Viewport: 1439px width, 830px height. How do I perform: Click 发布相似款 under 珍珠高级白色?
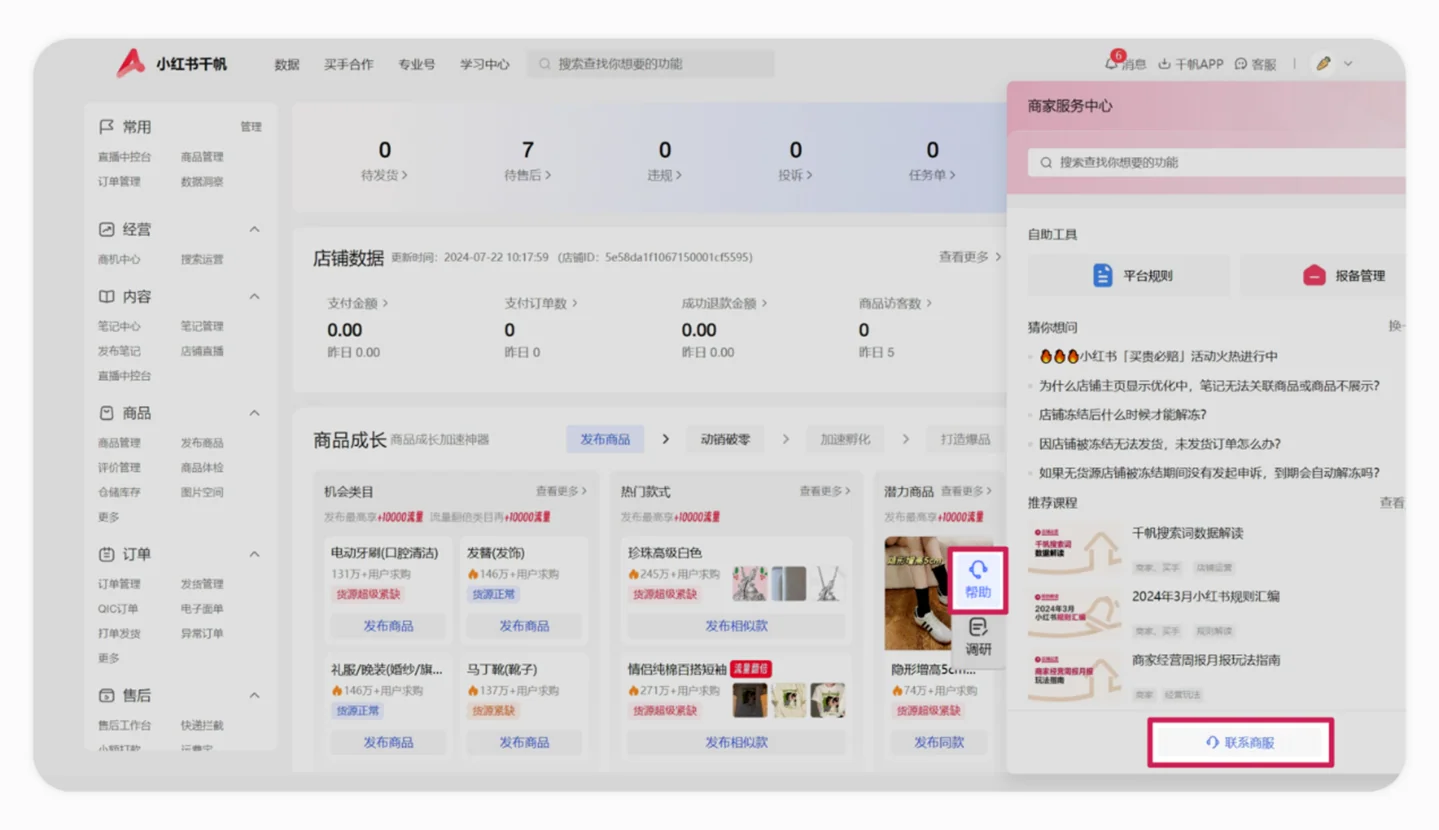[x=736, y=626]
